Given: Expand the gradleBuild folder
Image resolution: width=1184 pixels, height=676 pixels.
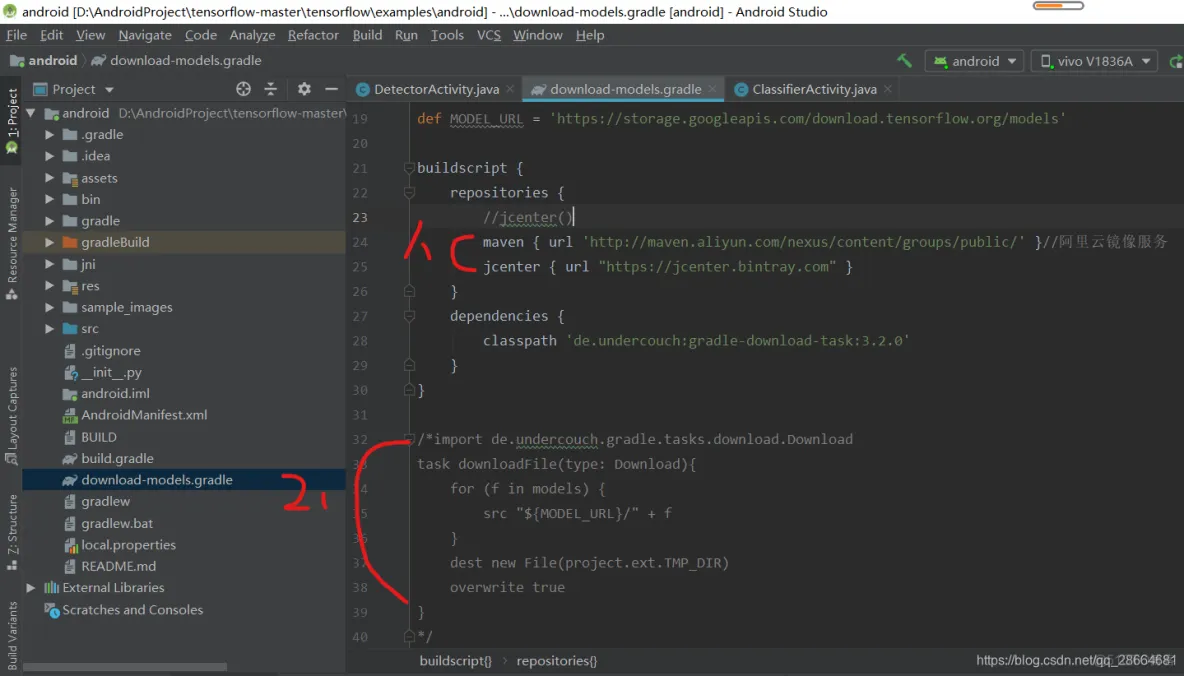Looking at the screenshot, I should pyautogui.click(x=49, y=242).
